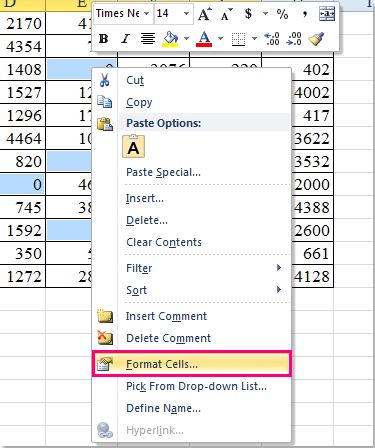Viewport: 375px width, 448px height.
Task: Apply Percent Style formatting
Action: (x=282, y=14)
